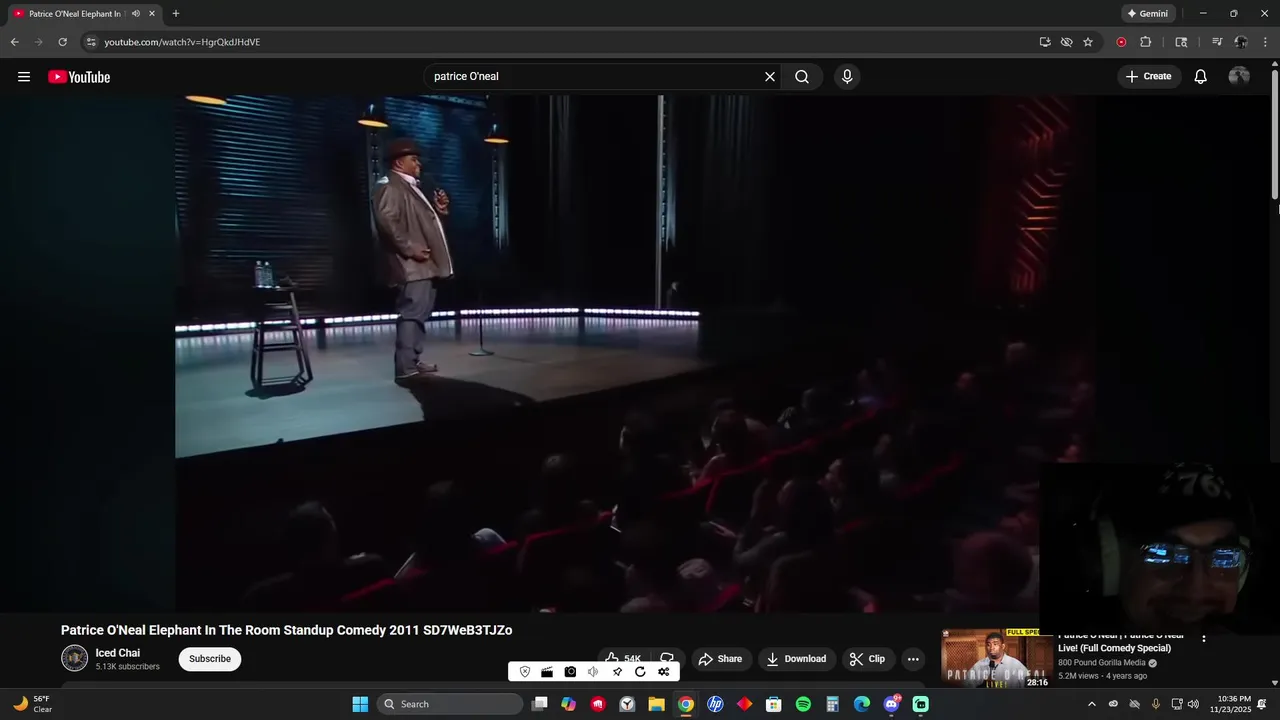Viewport: 1280px width, 720px height.
Task: Open Task View on taskbar
Action: (x=540, y=704)
